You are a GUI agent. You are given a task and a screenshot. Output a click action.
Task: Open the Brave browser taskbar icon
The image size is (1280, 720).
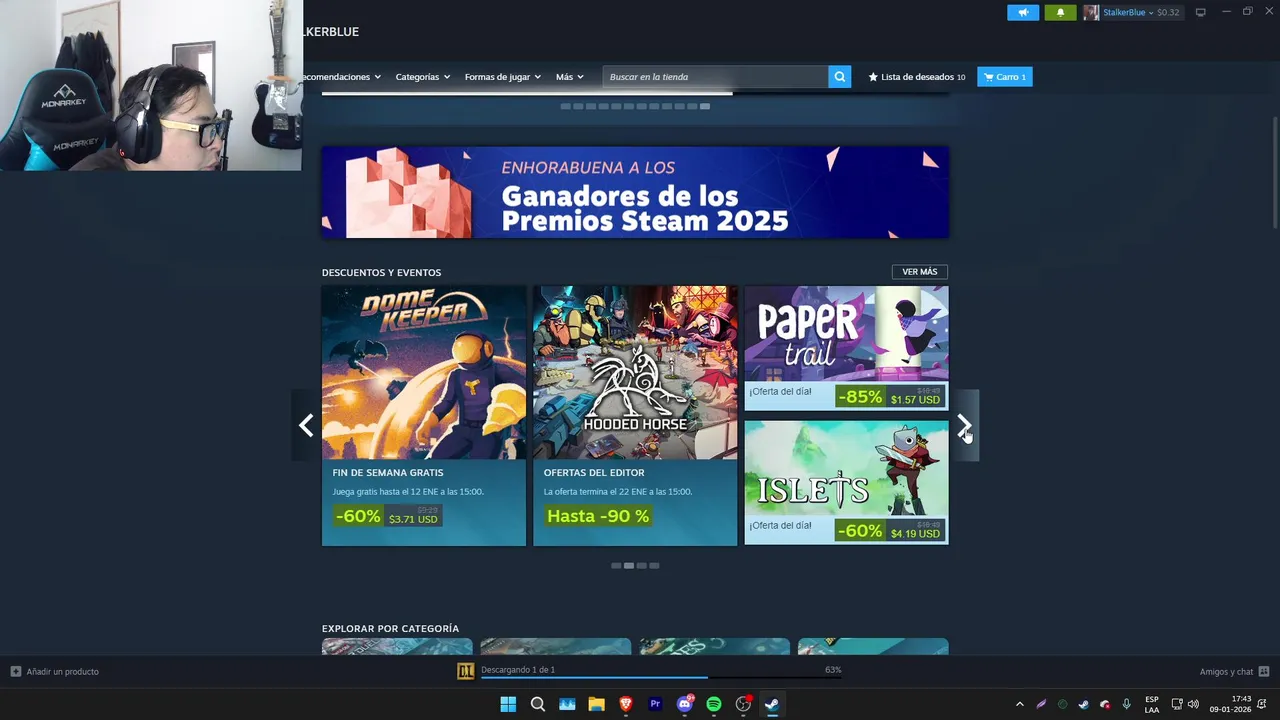pyautogui.click(x=626, y=704)
